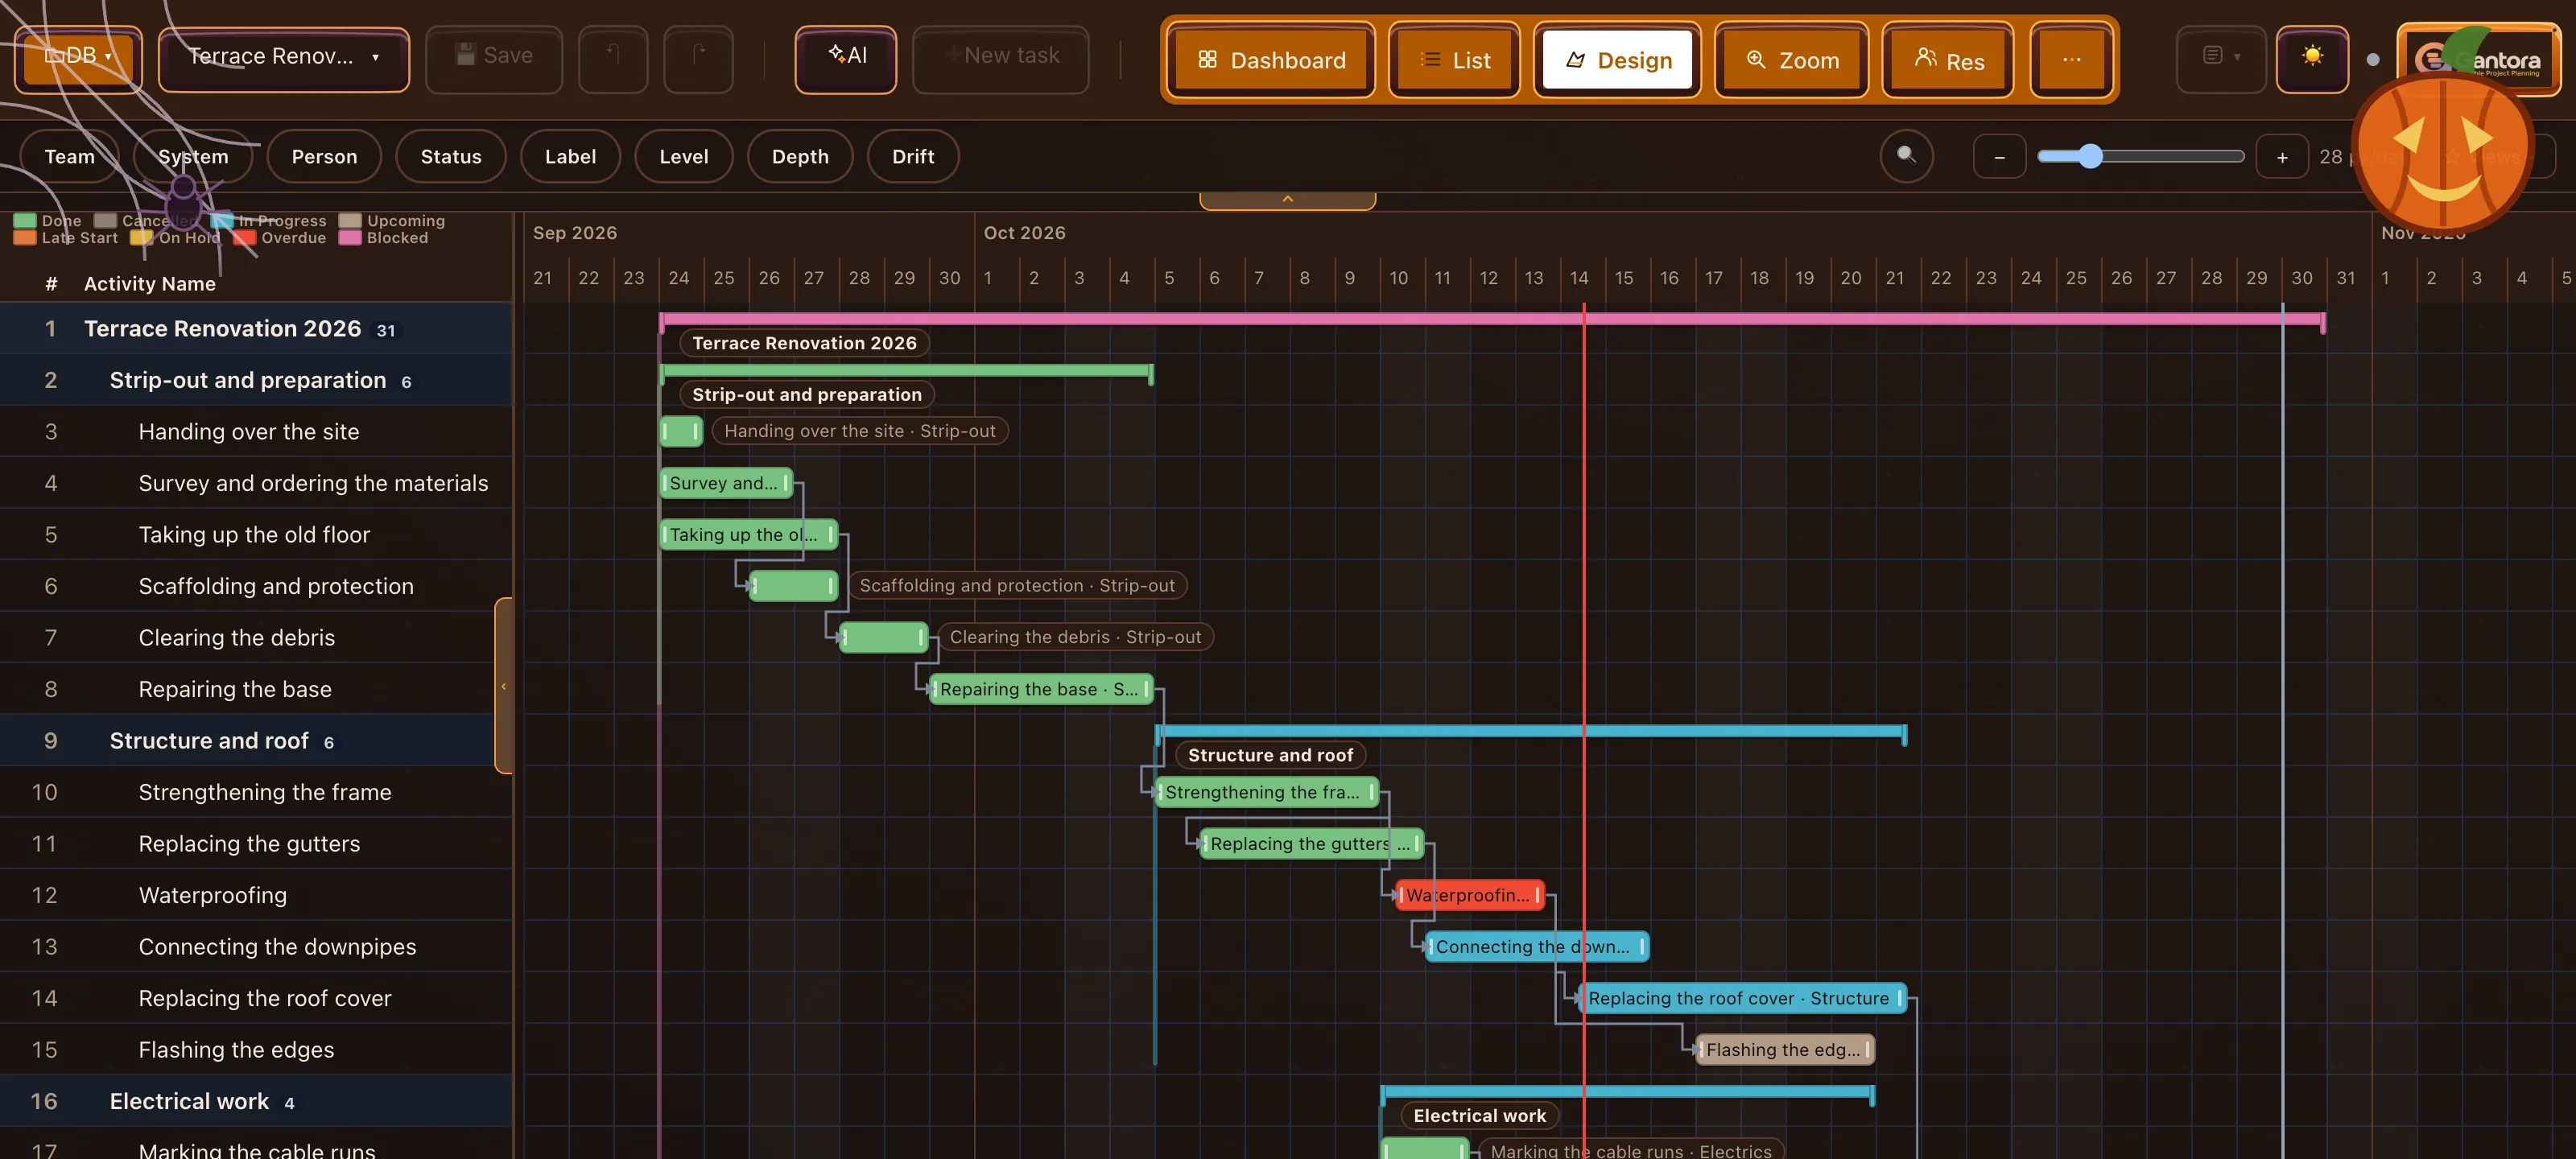Click the Replacing the roof cover bar

1742,998
